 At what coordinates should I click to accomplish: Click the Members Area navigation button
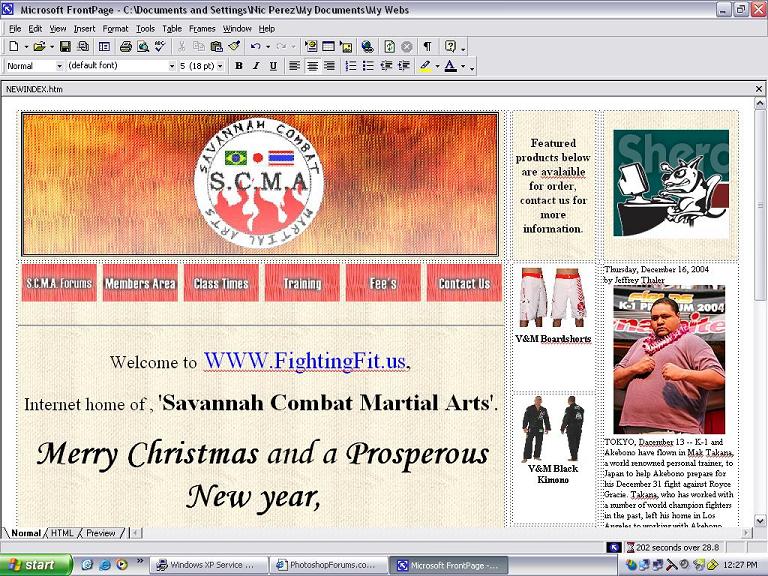(140, 283)
